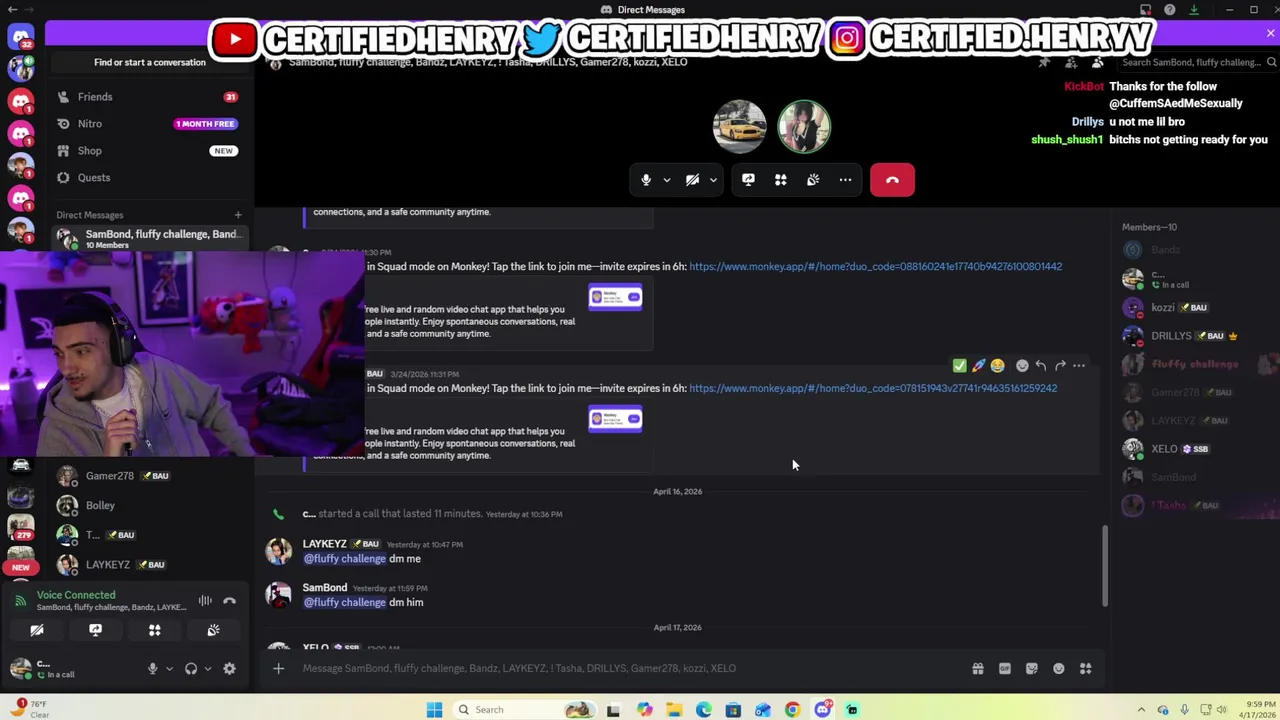Create a new DM with plus icon
This screenshot has height=720, width=1280.
[x=238, y=215]
